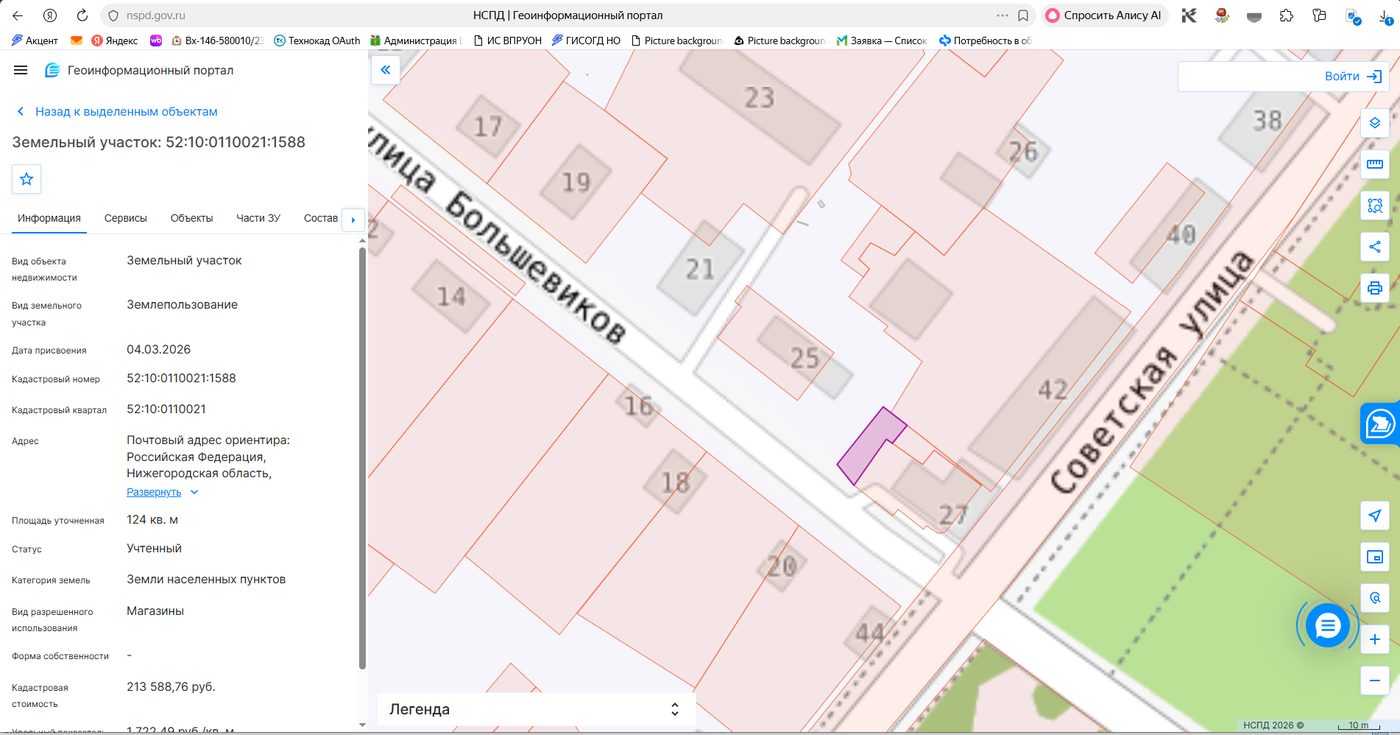Open the map layers tool

tap(1375, 123)
